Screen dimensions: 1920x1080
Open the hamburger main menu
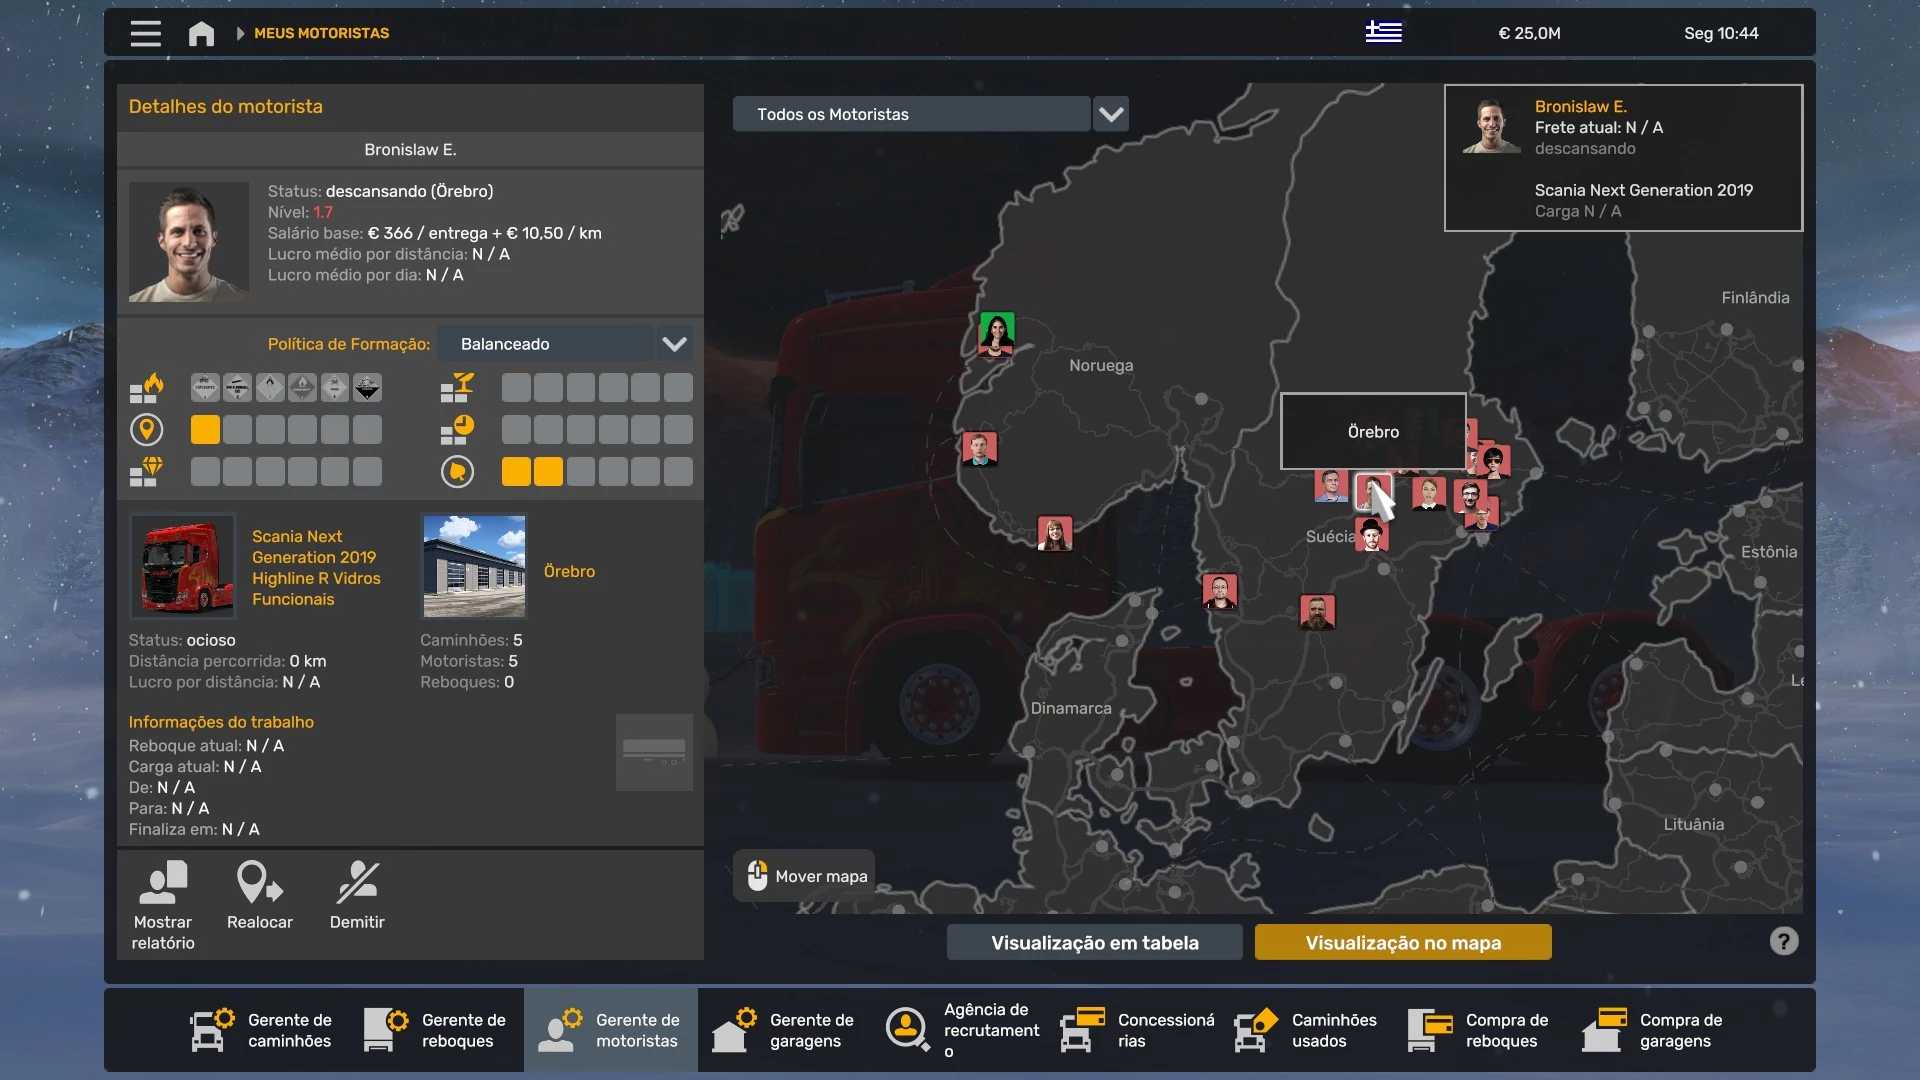(x=145, y=33)
